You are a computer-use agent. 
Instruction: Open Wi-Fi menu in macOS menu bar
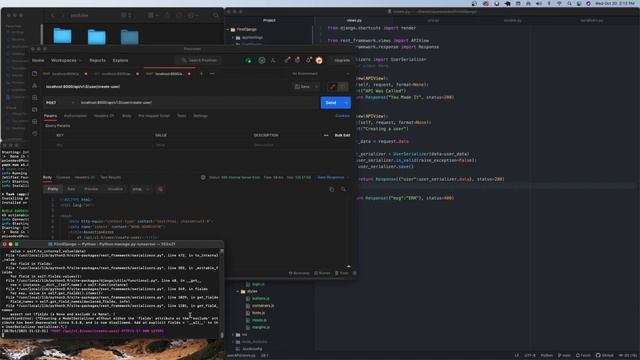tap(559, 3)
